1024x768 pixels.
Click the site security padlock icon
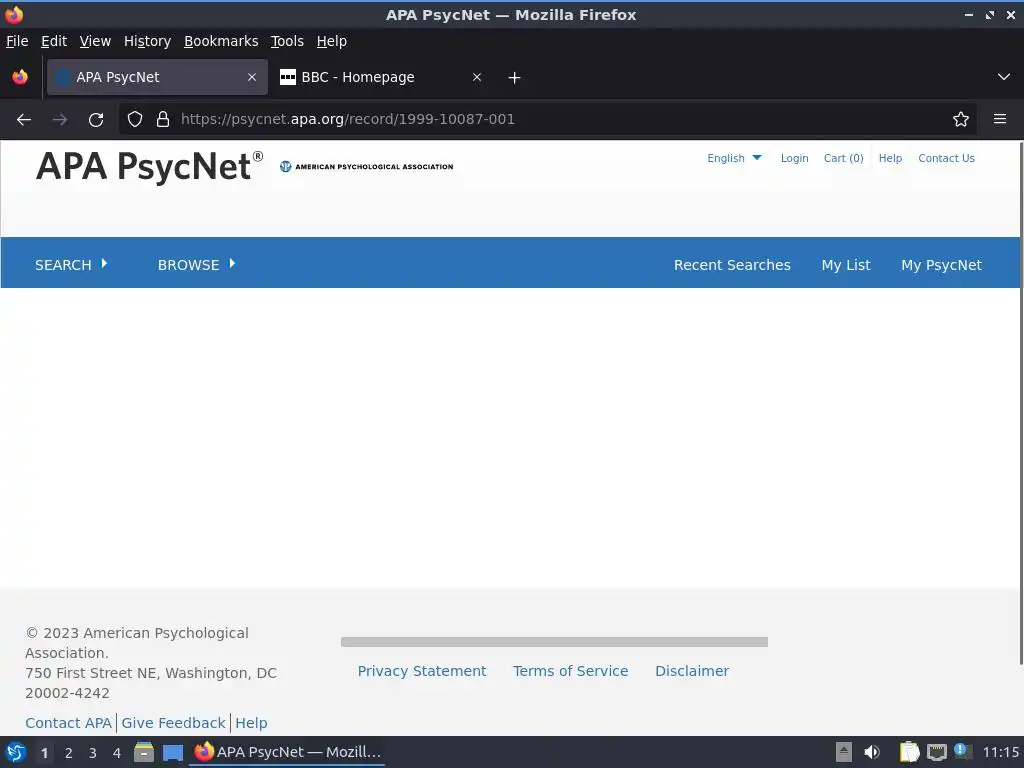(x=163, y=119)
